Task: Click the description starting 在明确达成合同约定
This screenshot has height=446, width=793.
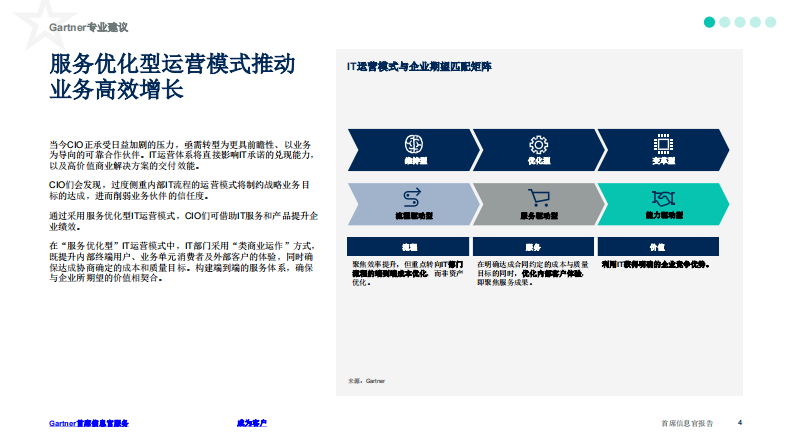Action: tap(533, 274)
